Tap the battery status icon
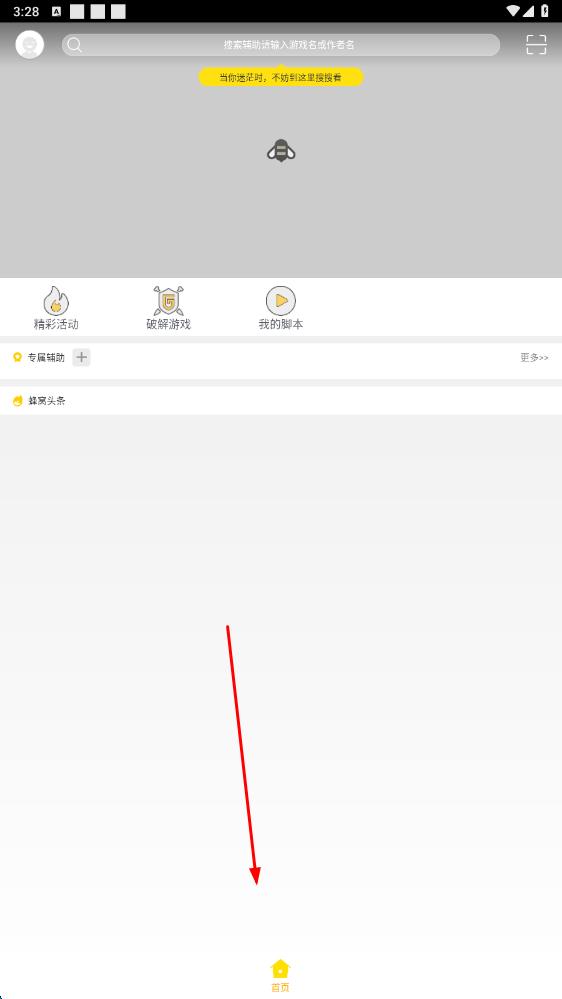Image resolution: width=562 pixels, height=999 pixels. pyautogui.click(x=545, y=11)
